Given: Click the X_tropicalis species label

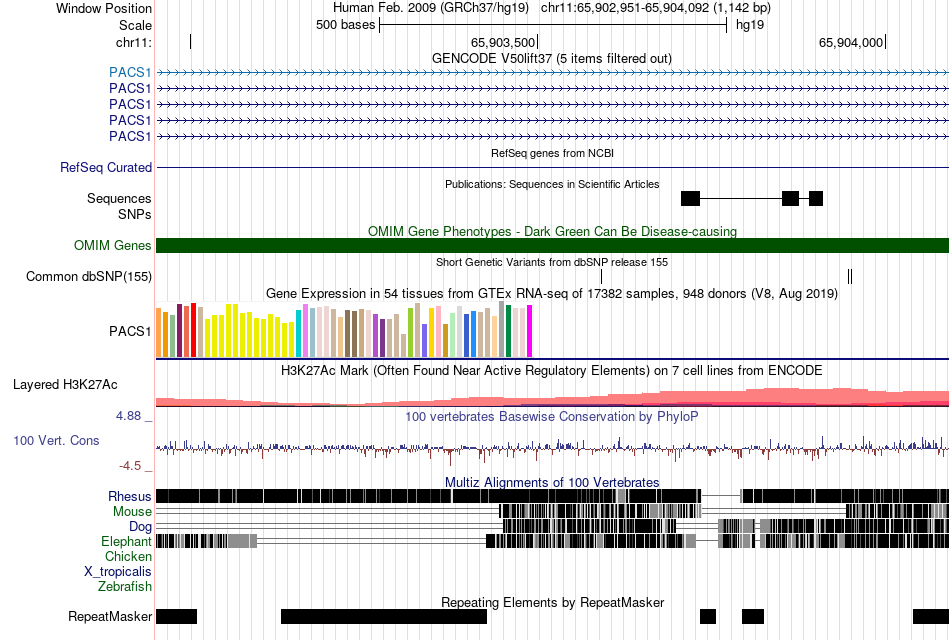Looking at the screenshot, I should click(118, 571).
